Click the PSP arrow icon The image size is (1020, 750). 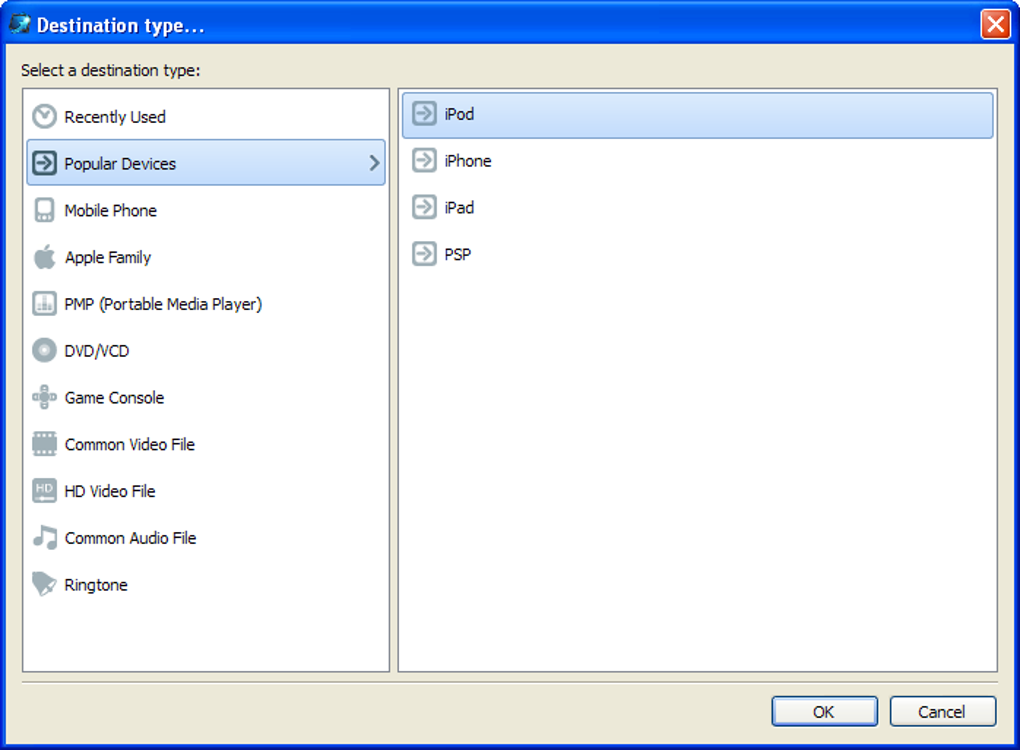[x=424, y=254]
